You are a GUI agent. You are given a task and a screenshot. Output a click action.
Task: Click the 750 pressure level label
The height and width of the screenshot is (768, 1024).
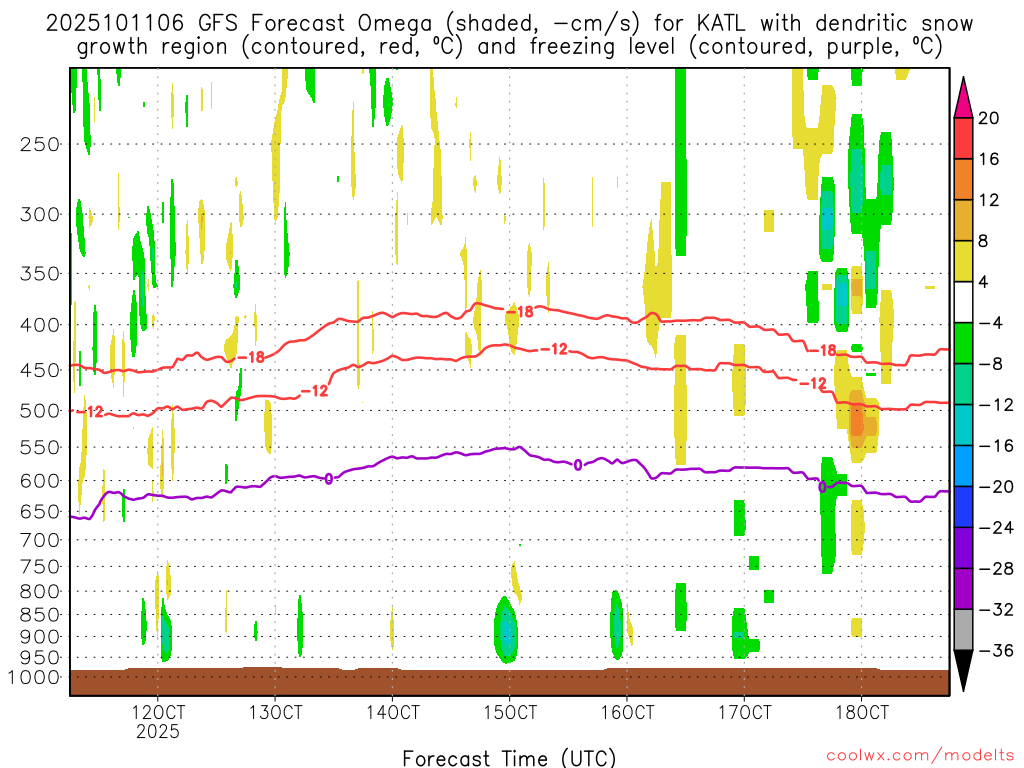point(40,567)
